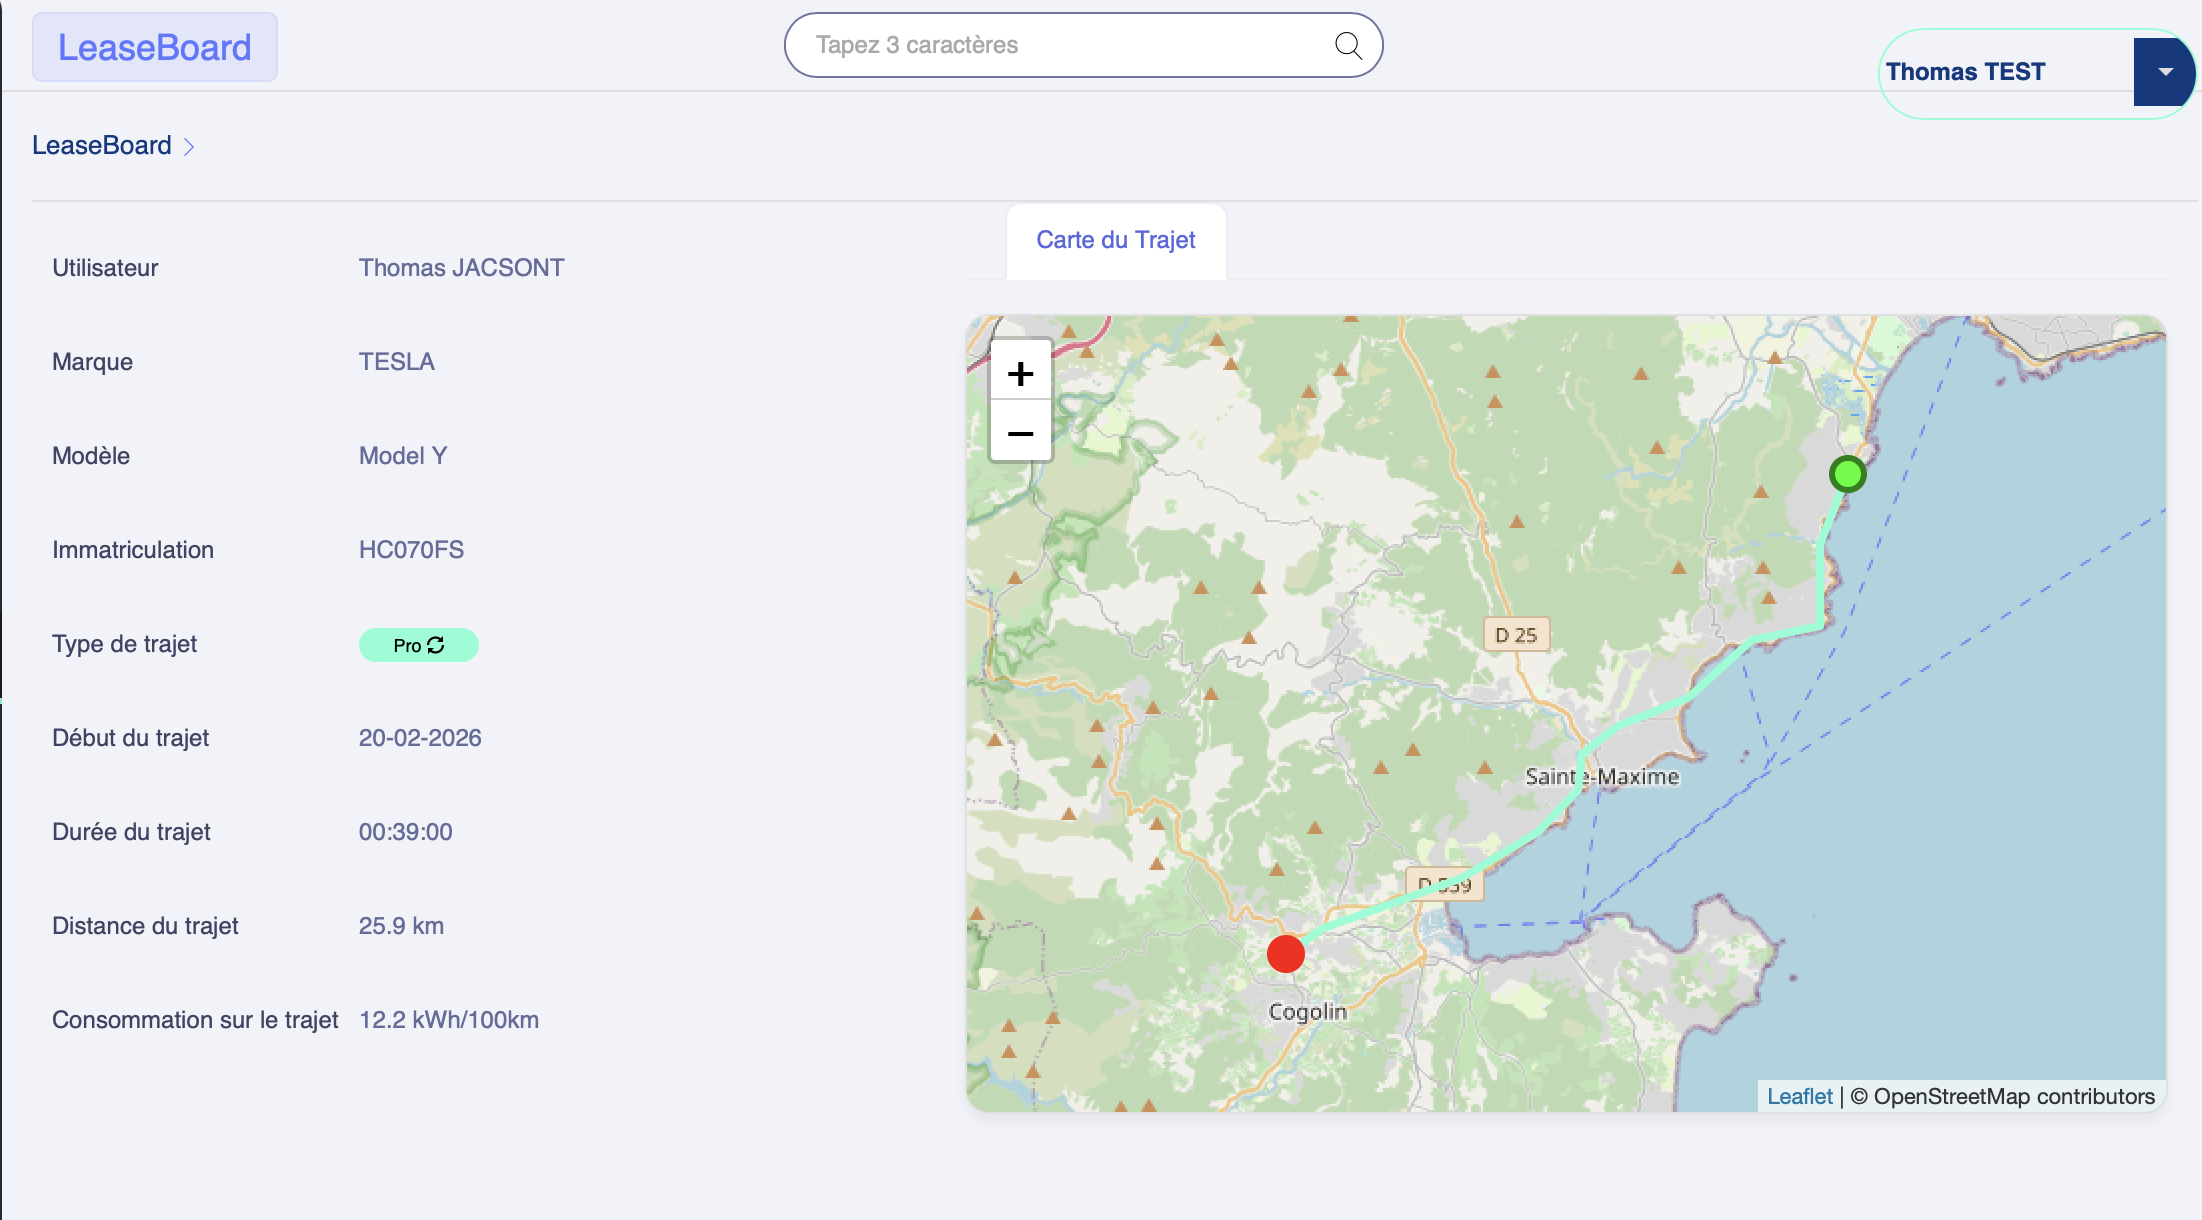Click the user name Thomas JACSONT
The width and height of the screenshot is (2202, 1220).
461,268
